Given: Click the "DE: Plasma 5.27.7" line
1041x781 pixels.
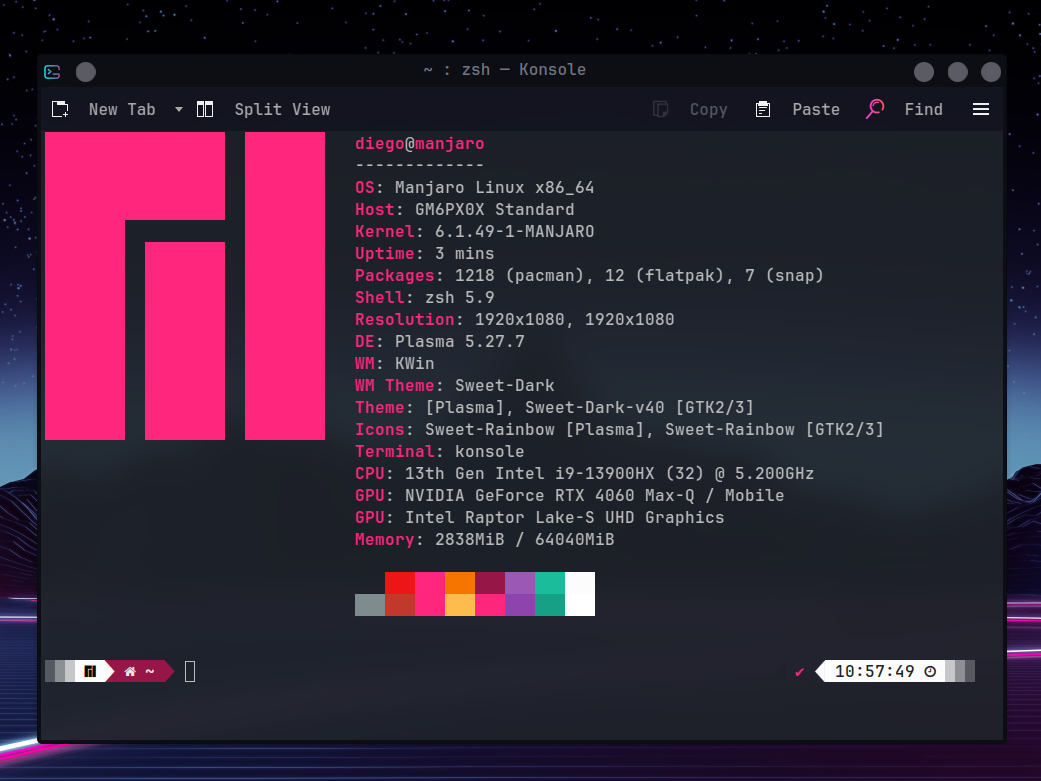Looking at the screenshot, I should (440, 341).
